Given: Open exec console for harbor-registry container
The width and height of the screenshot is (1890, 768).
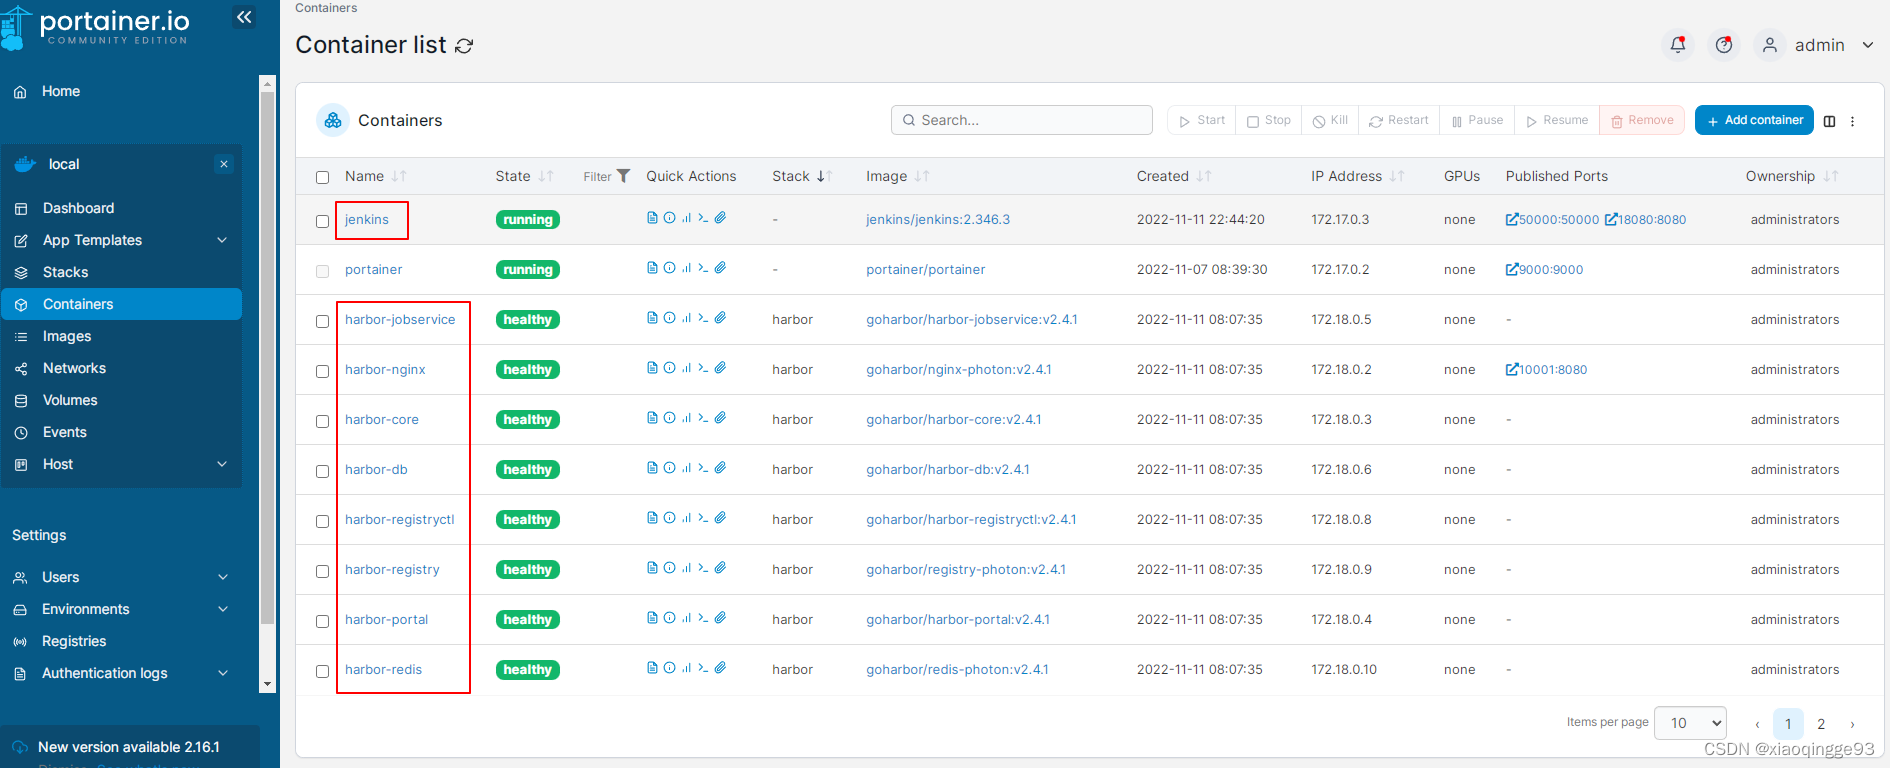Looking at the screenshot, I should 703,568.
